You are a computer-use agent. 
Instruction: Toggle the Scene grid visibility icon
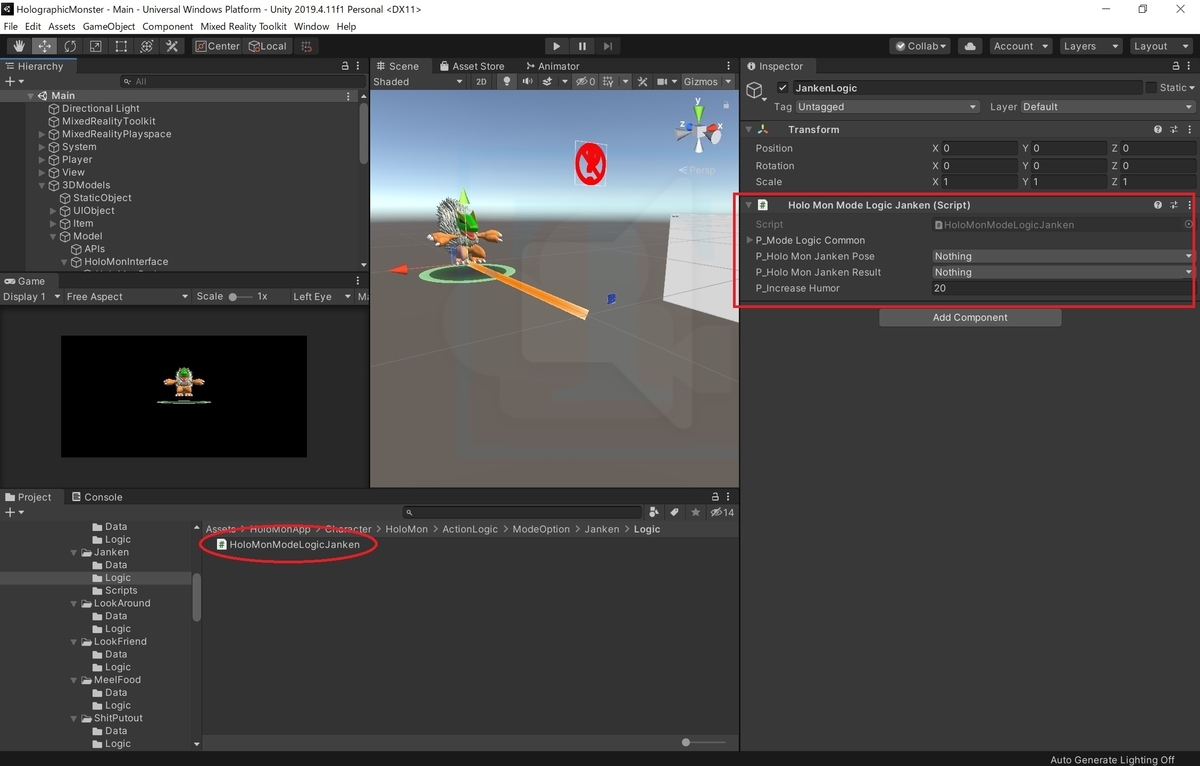pyautogui.click(x=609, y=82)
